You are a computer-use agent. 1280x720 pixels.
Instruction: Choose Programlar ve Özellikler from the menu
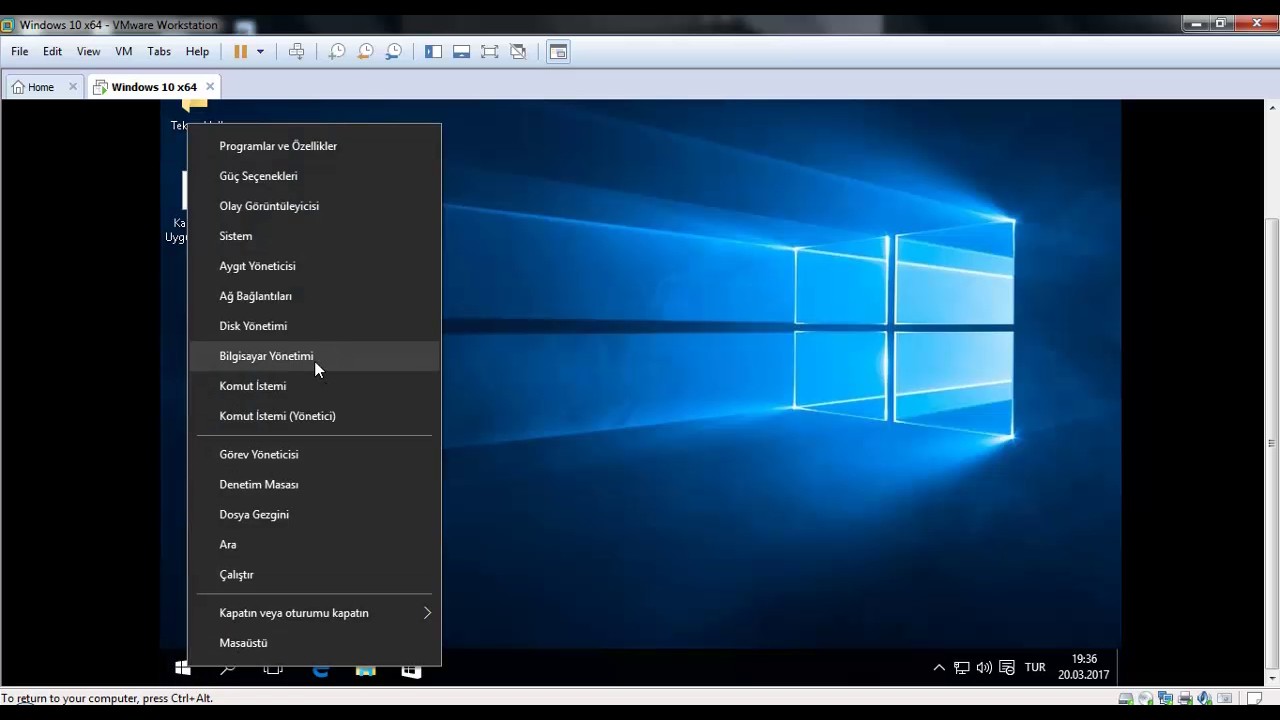(x=314, y=146)
